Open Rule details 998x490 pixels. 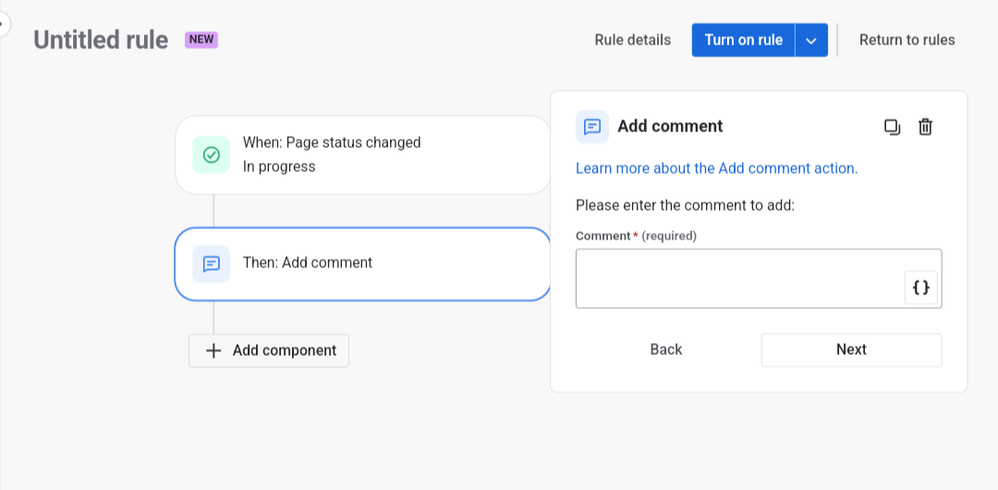point(632,41)
